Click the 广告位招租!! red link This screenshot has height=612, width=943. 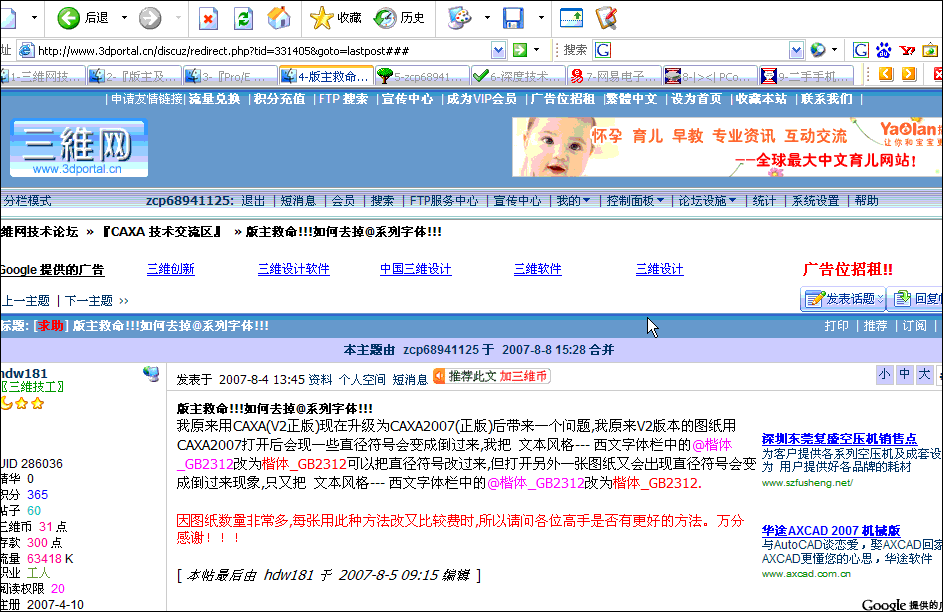848,269
